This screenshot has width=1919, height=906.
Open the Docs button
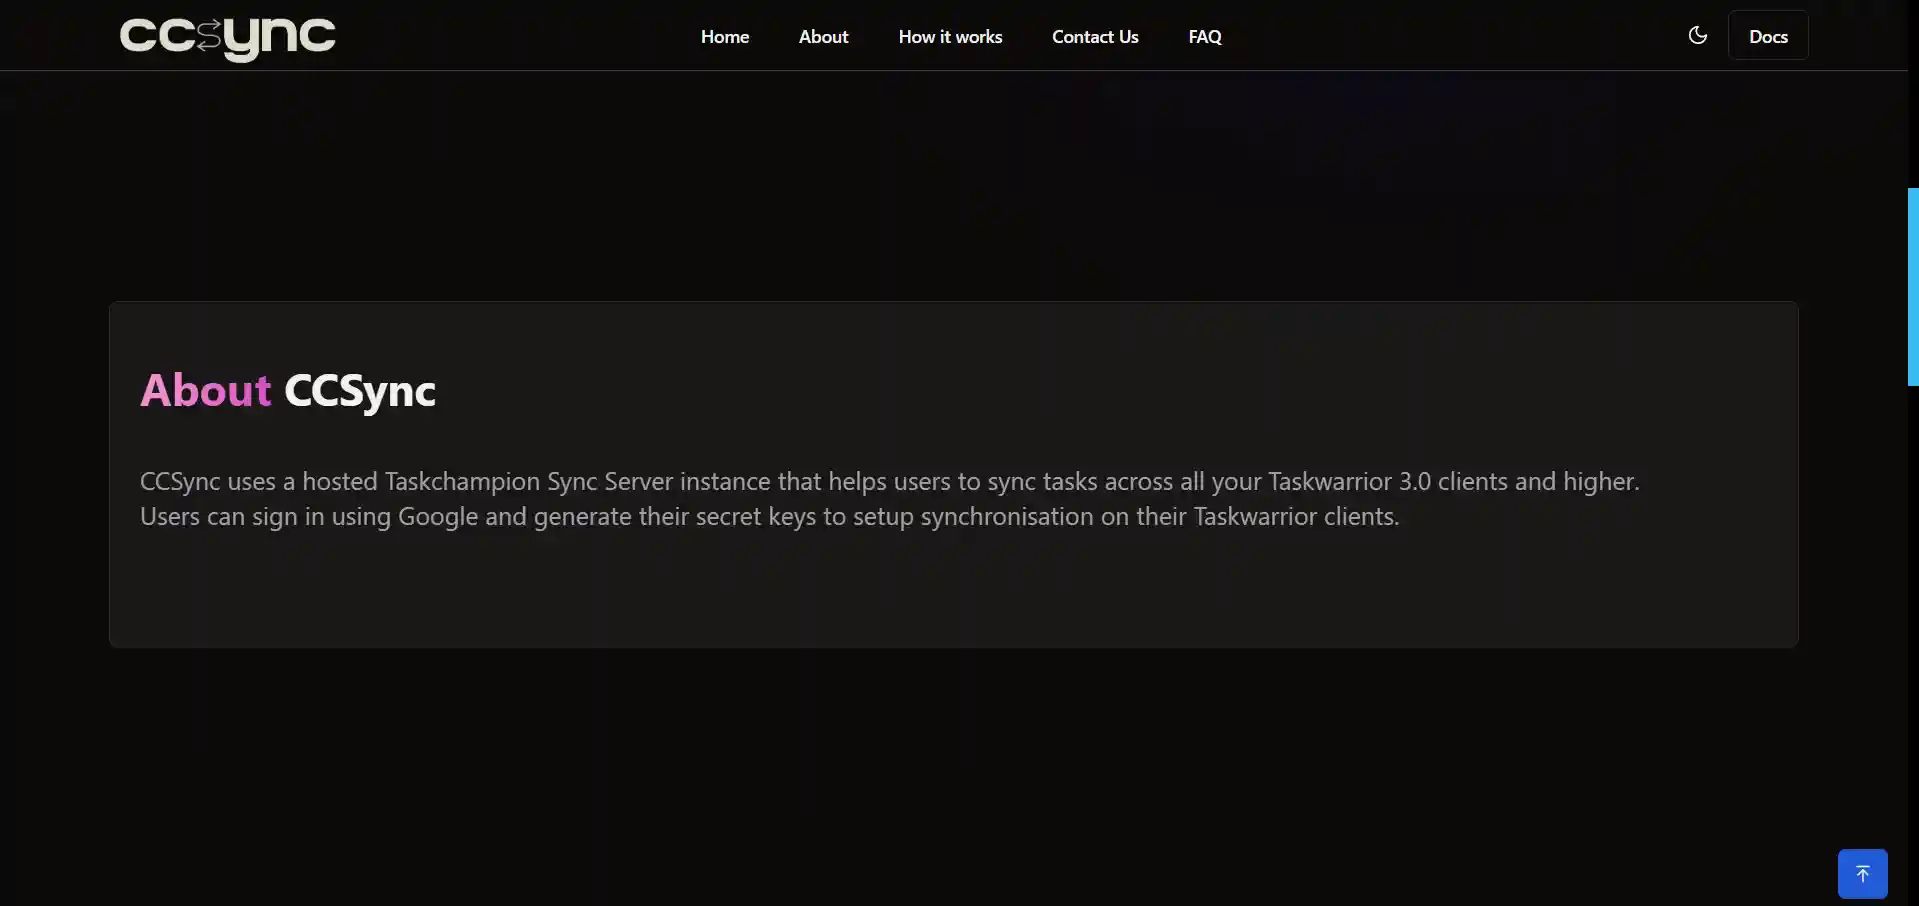pyautogui.click(x=1768, y=36)
